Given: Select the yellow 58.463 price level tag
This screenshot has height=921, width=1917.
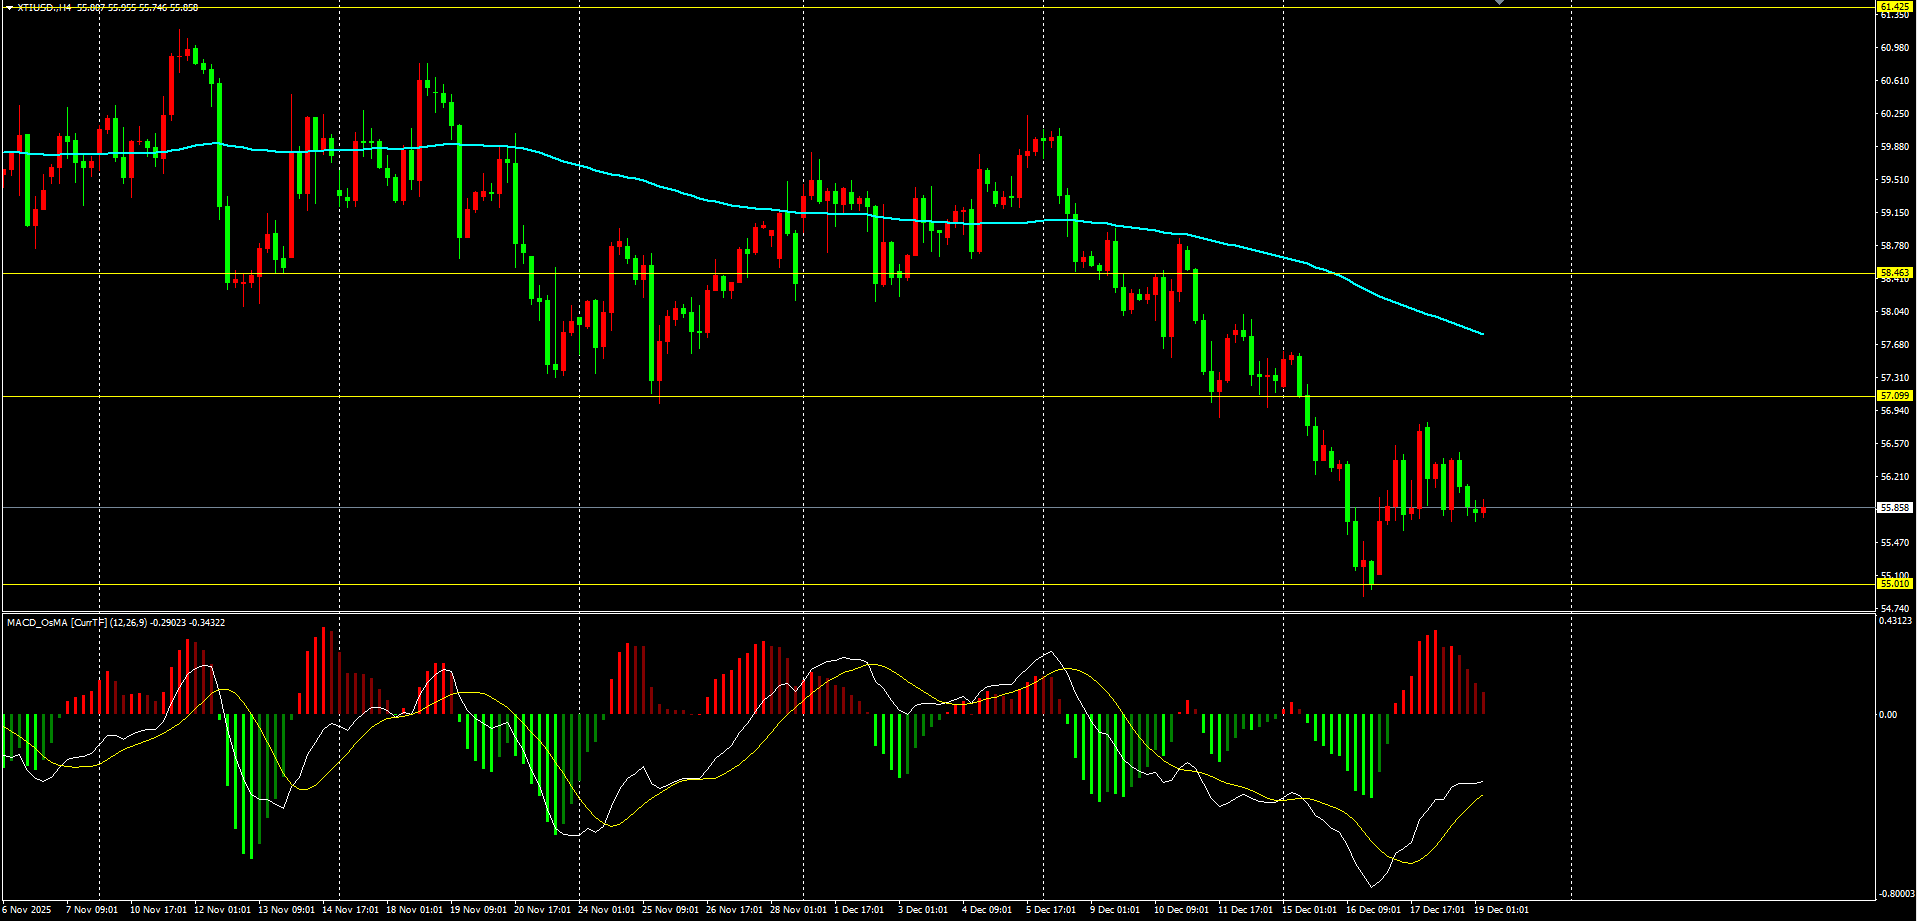Looking at the screenshot, I should [x=1894, y=273].
